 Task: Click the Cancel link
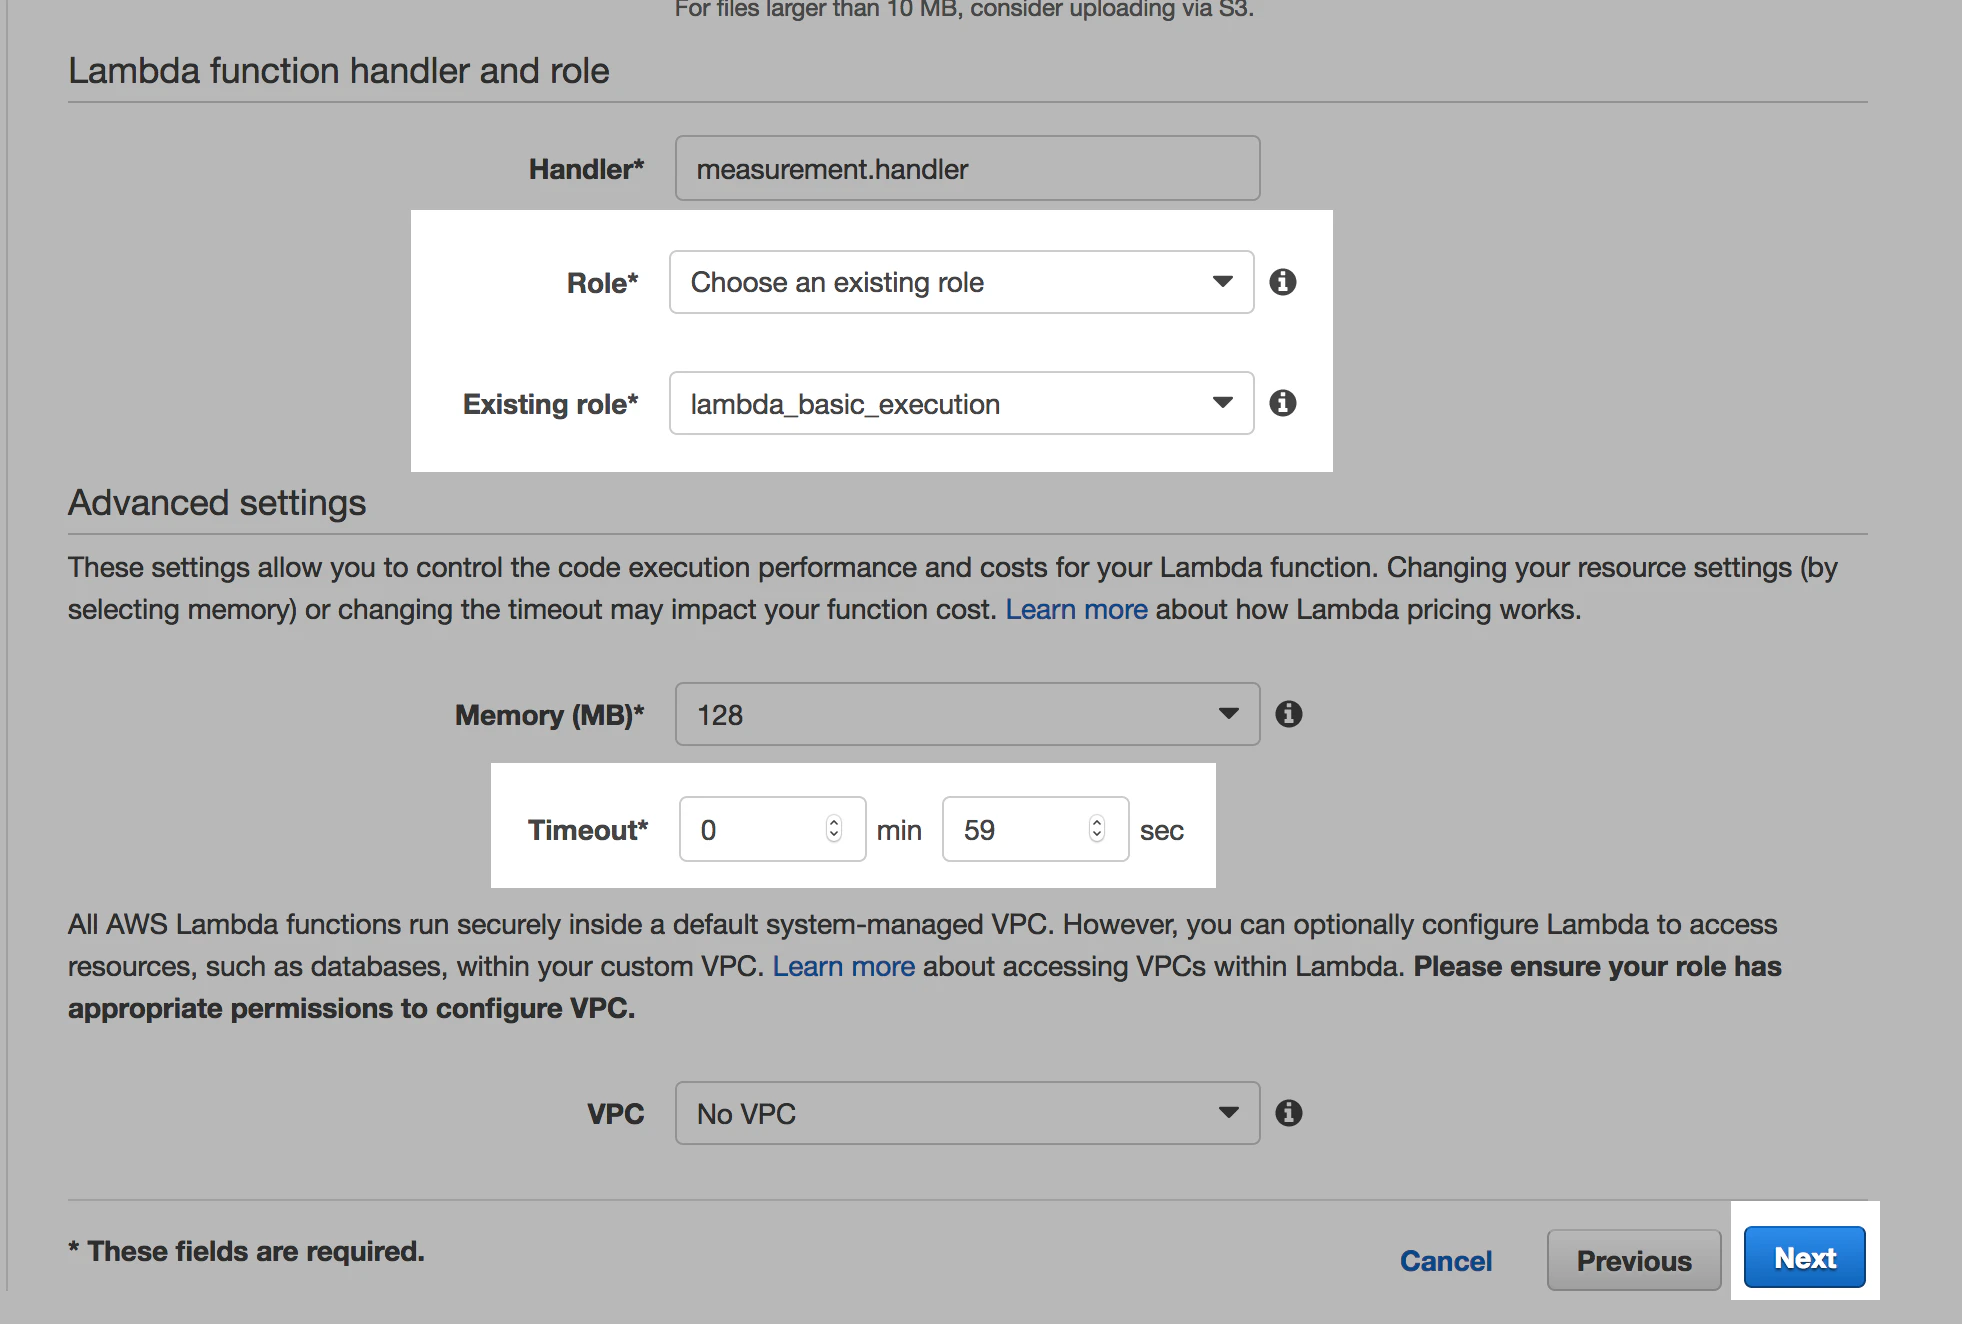click(1446, 1261)
